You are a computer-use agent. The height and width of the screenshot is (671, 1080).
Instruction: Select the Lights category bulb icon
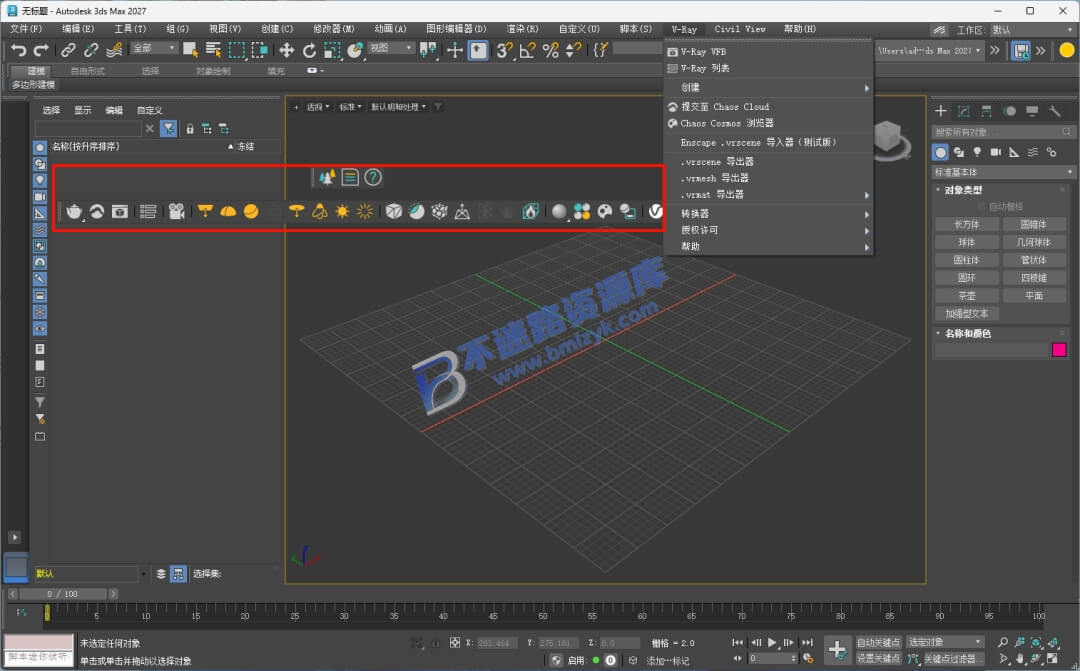[x=977, y=152]
